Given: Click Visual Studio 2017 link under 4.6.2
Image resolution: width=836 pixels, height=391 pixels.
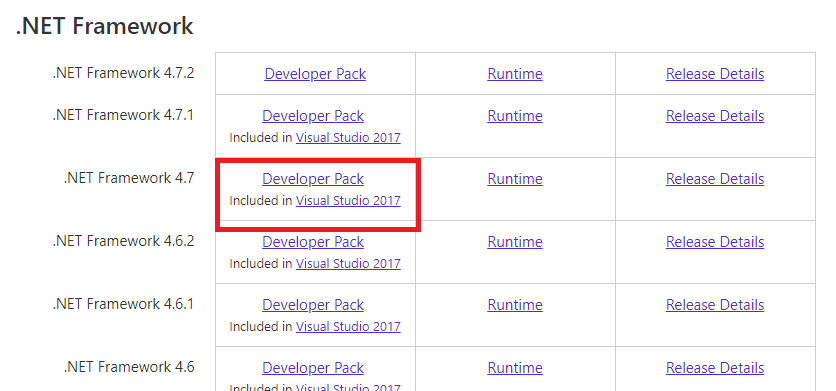Looking at the screenshot, I should coord(348,264).
